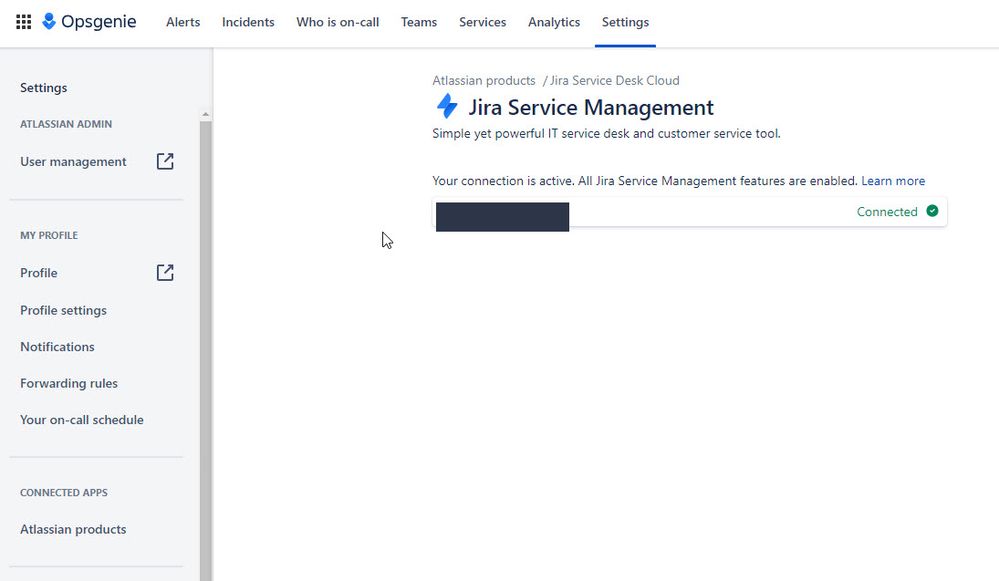Go to the Alerts tab

click(183, 22)
